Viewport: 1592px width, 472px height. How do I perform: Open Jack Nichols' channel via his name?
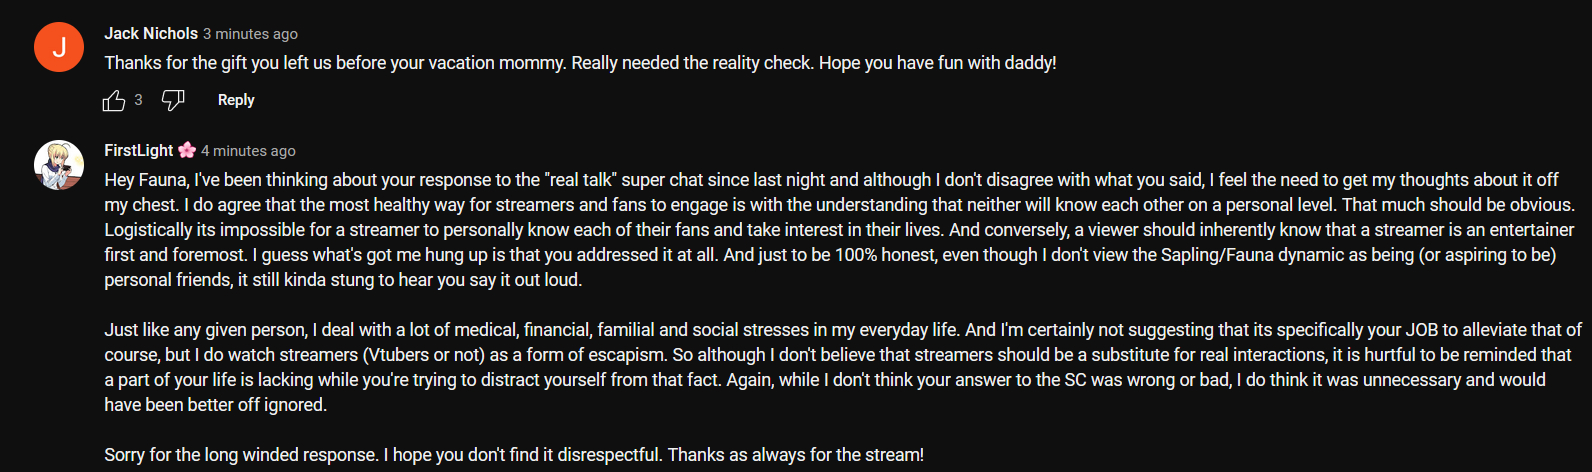[151, 33]
